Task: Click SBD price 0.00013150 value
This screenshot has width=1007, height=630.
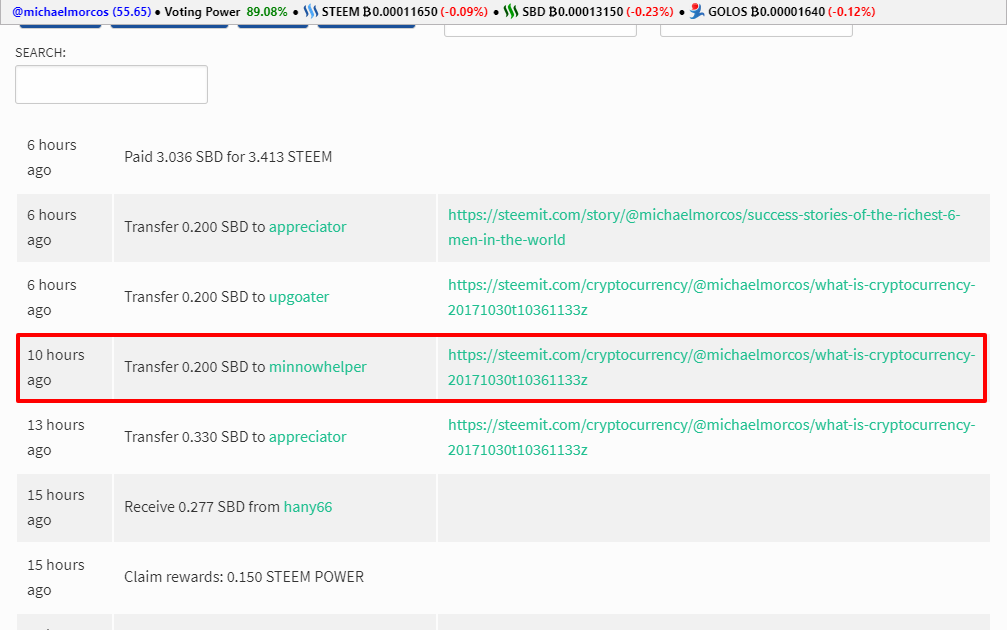Action: pyautogui.click(x=586, y=12)
